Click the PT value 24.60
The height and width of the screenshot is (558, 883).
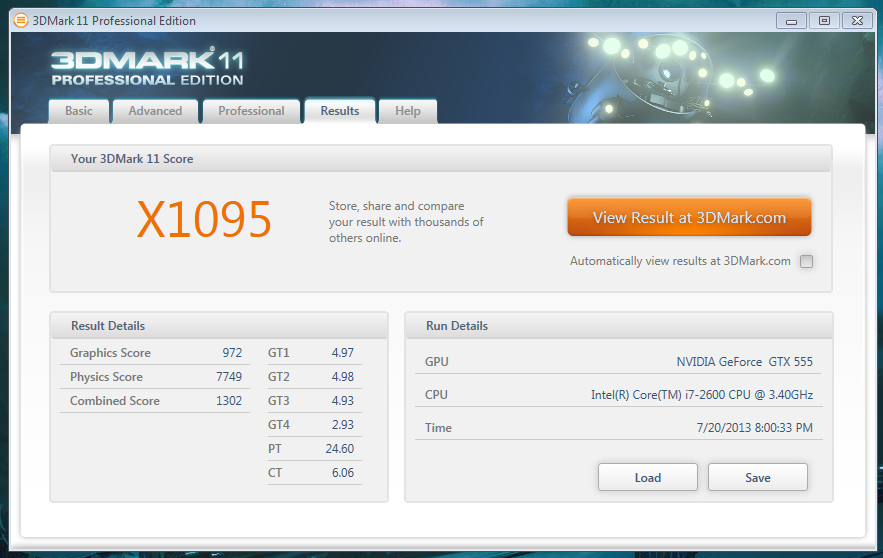[340, 449]
